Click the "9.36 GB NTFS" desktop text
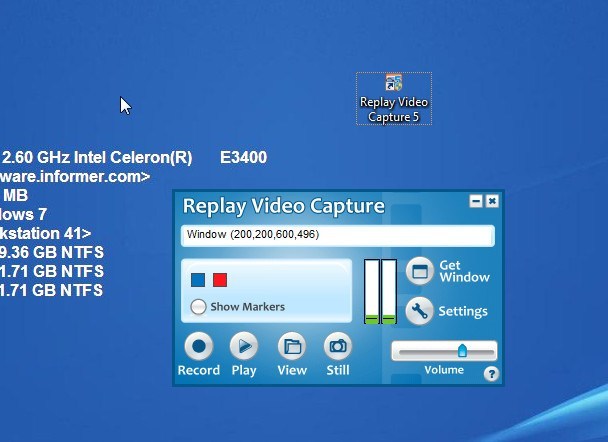This screenshot has height=442, width=608. pos(52,252)
